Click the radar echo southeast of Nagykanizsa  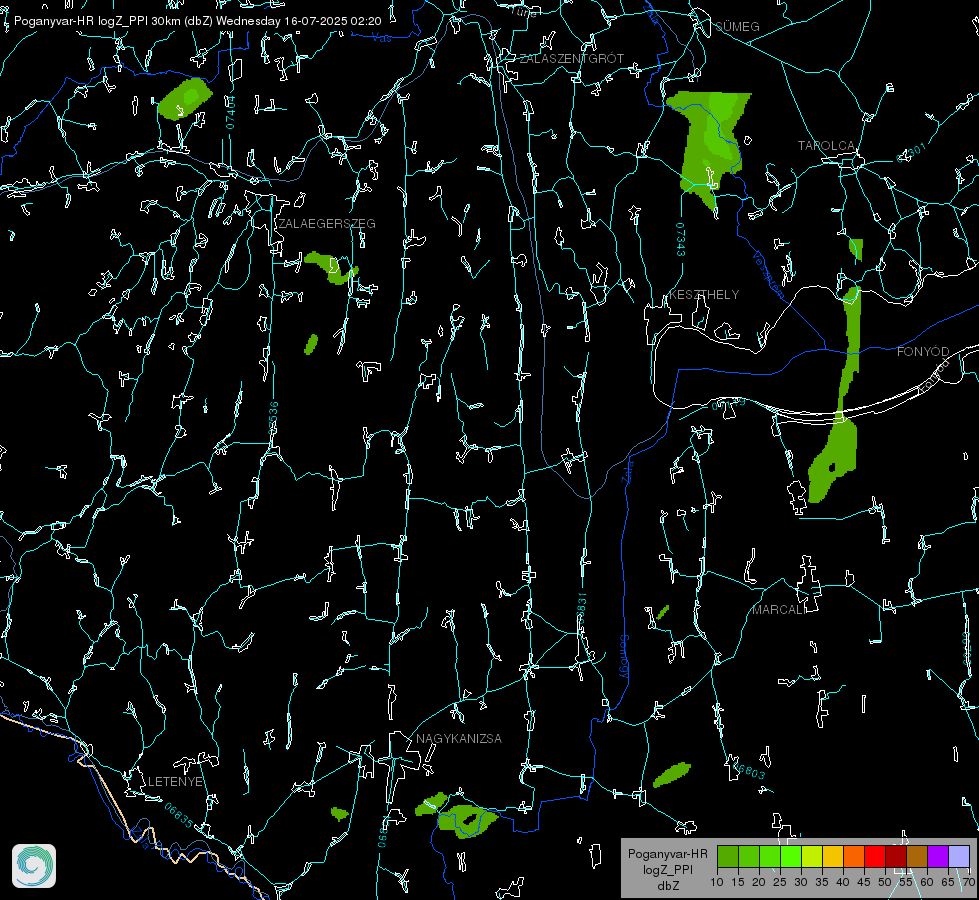coord(467,821)
